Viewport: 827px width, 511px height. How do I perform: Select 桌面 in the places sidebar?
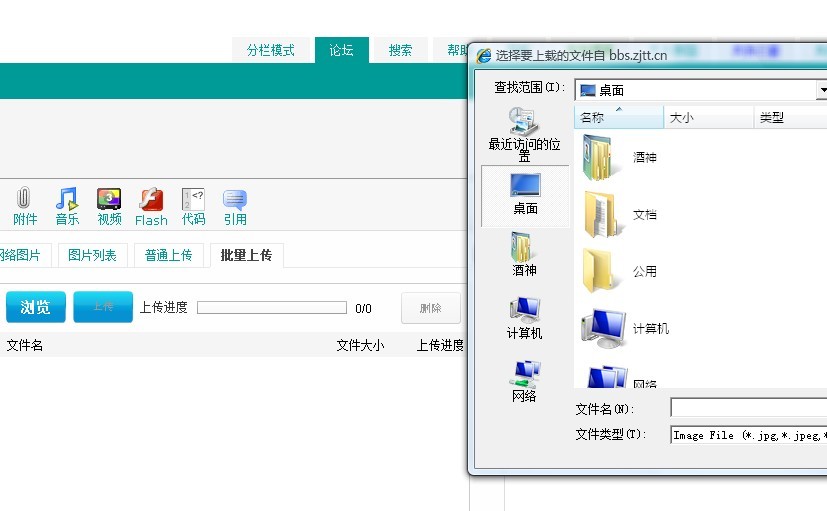click(x=525, y=193)
